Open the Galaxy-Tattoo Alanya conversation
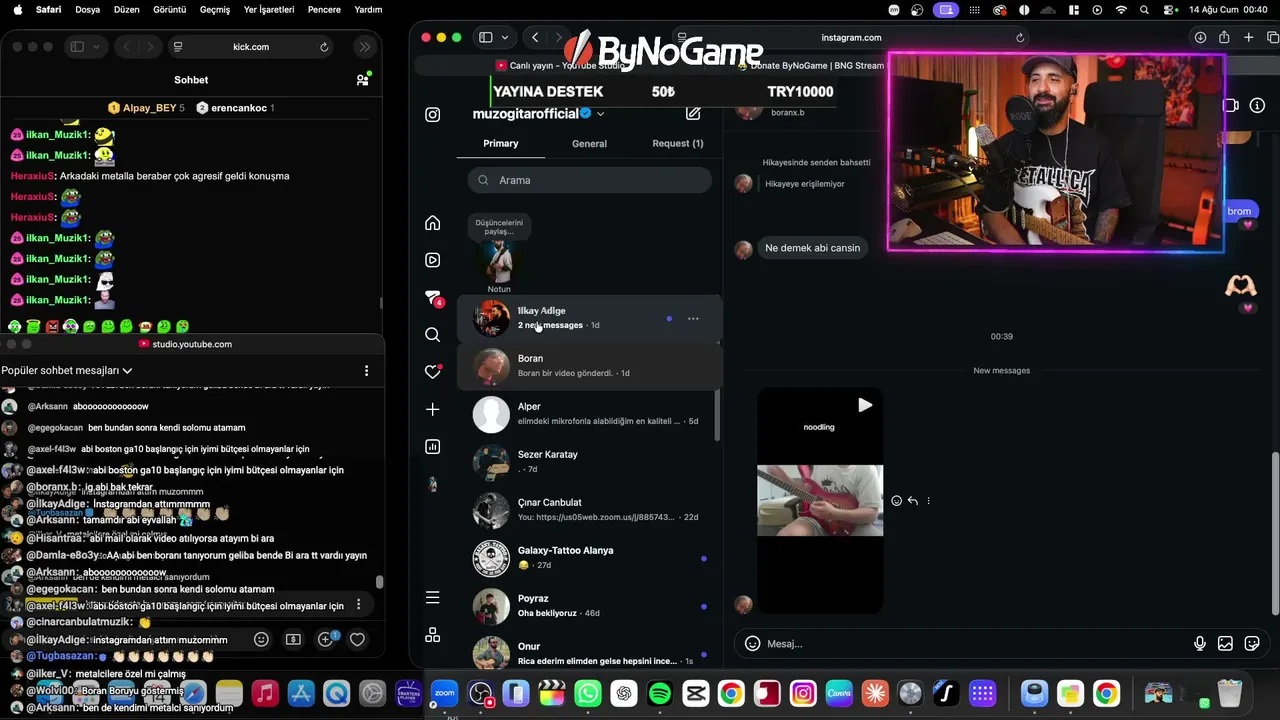 click(589, 558)
